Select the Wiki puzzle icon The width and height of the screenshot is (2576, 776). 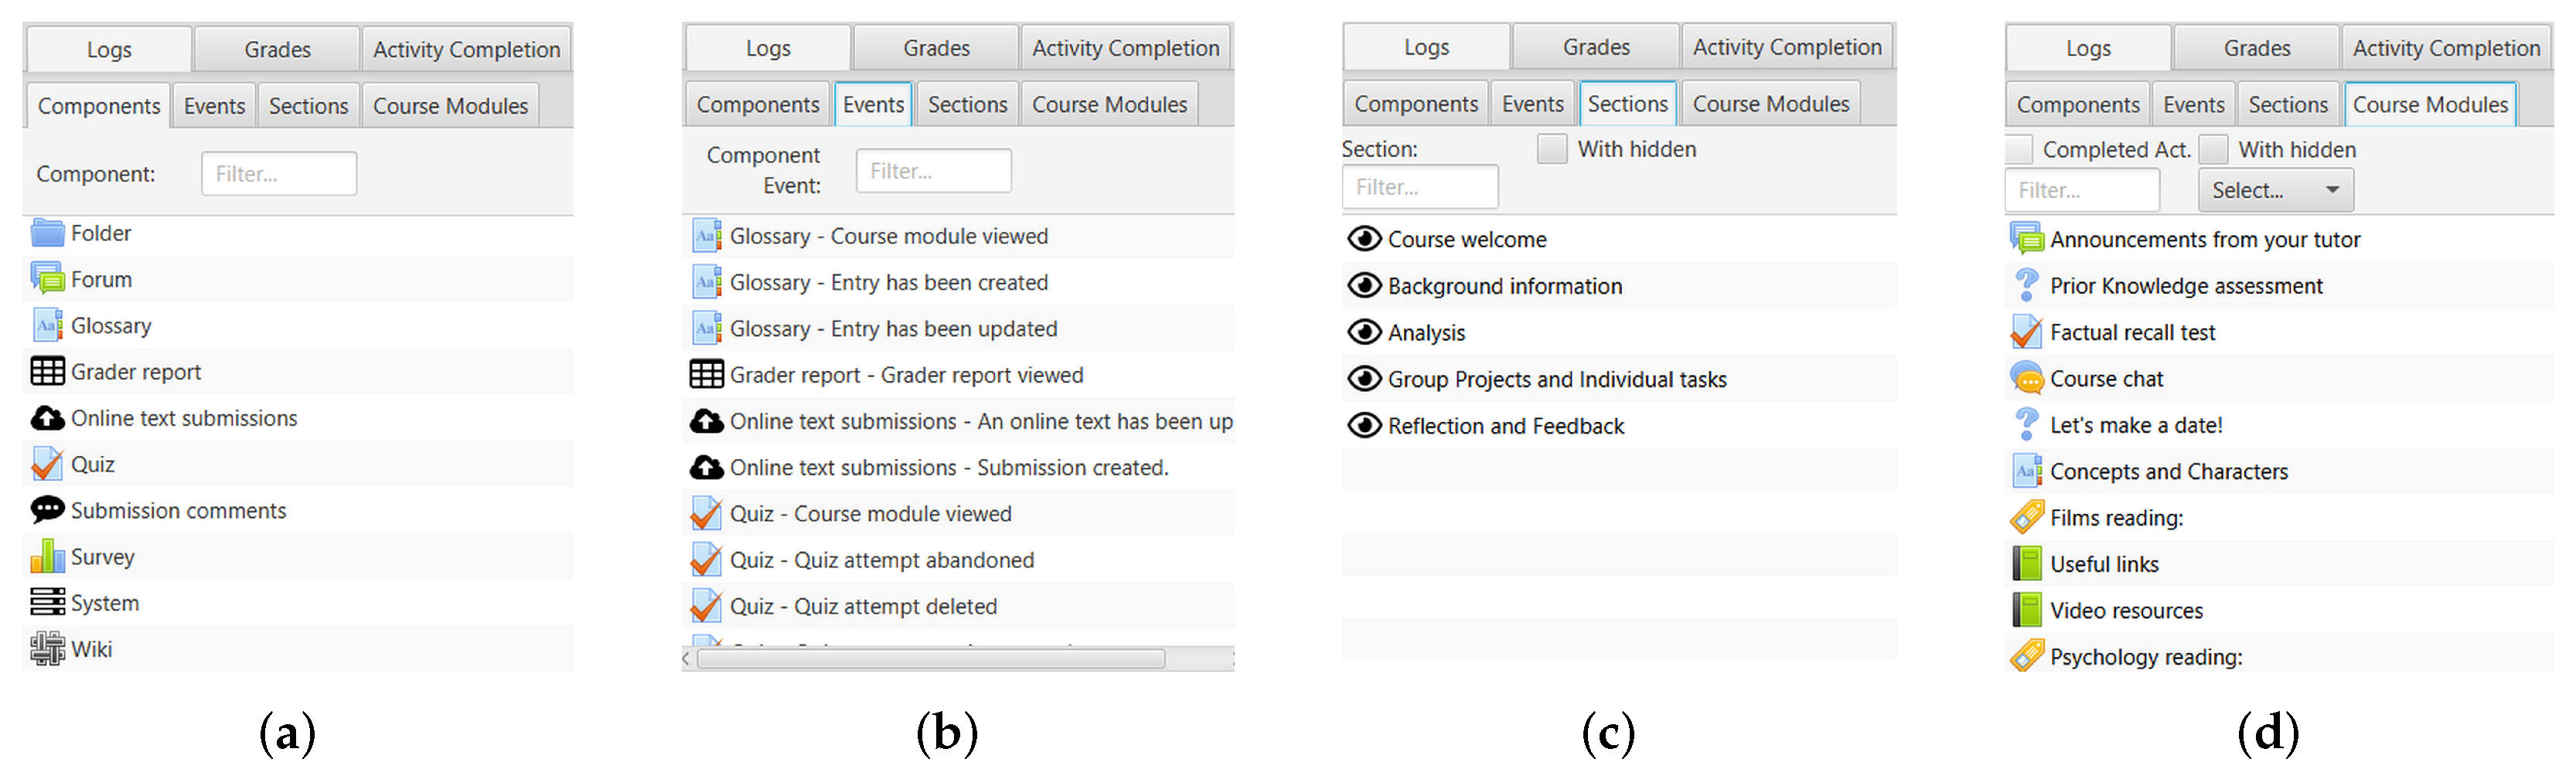[x=47, y=649]
